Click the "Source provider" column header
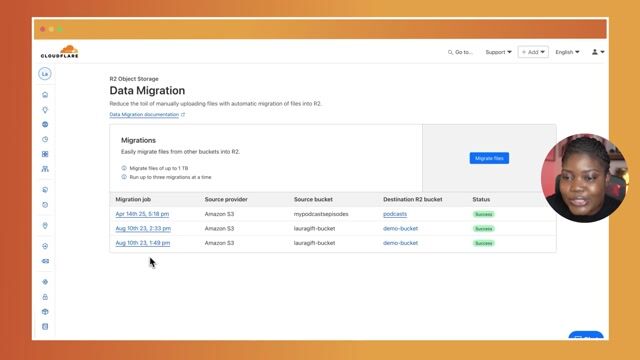 point(226,200)
